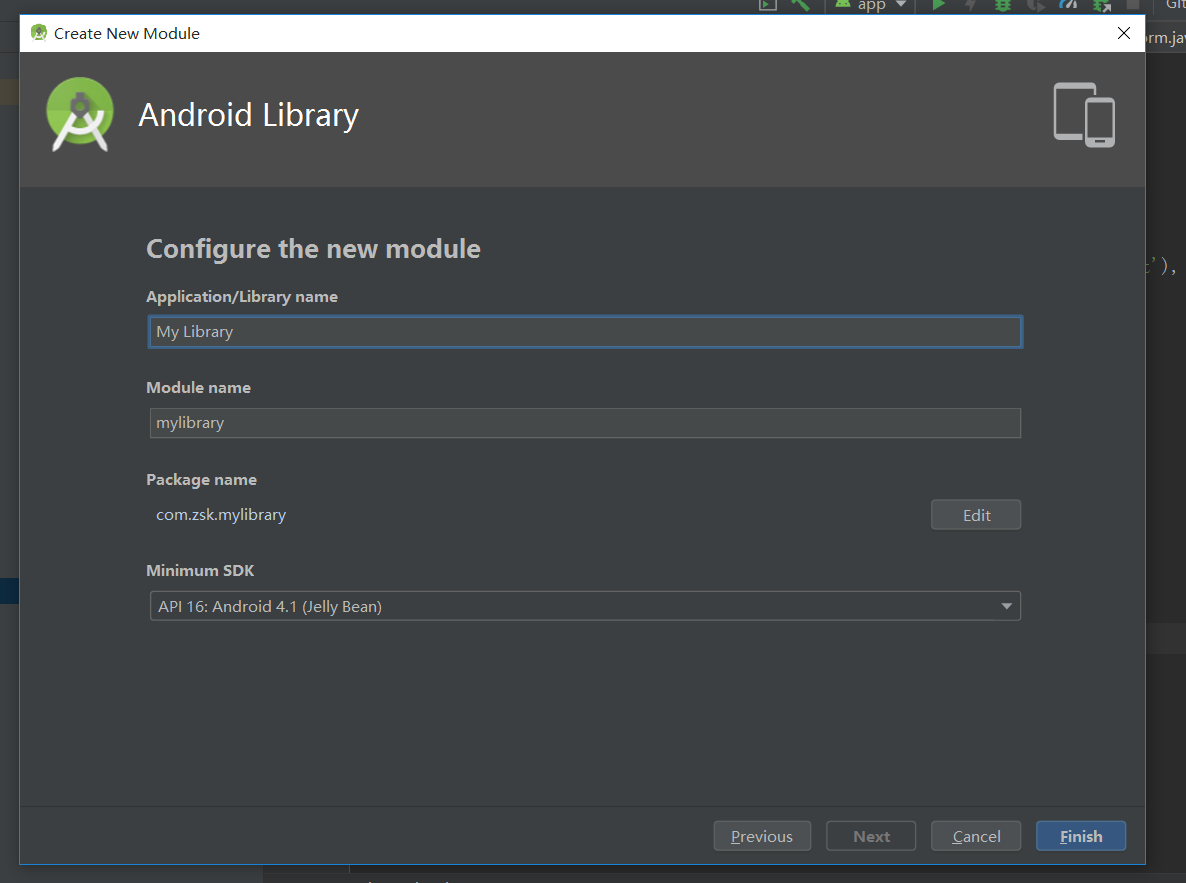Viewport: 1186px width, 883px height.
Task: Click the Cancel button to dismiss the dialog
Action: [975, 836]
